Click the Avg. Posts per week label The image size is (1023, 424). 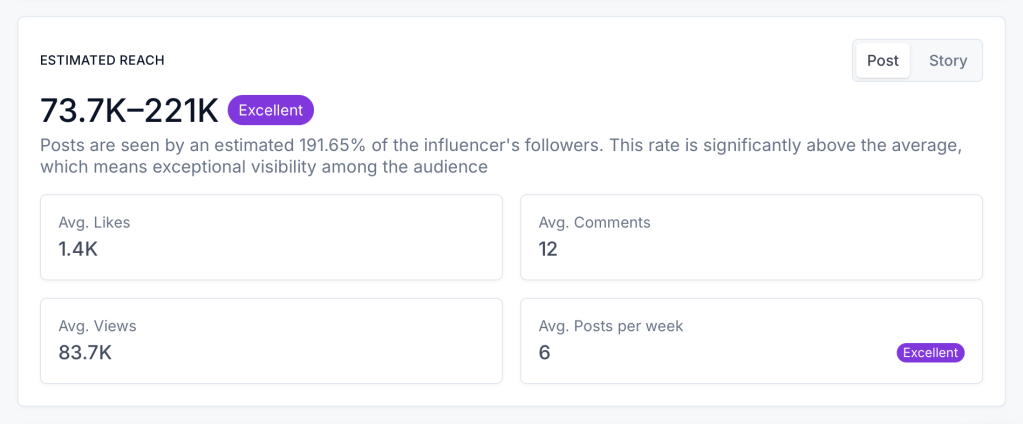point(611,326)
